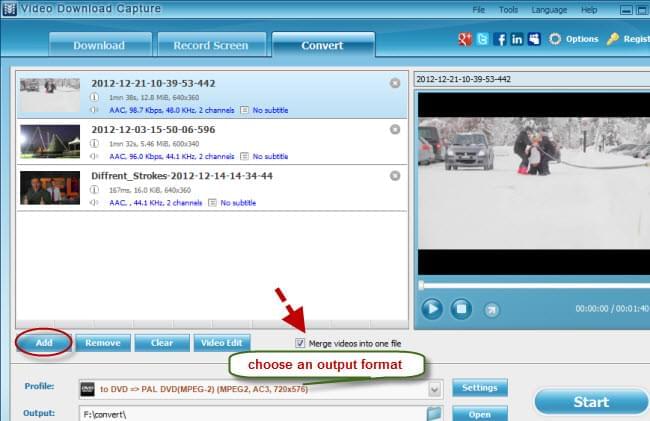This screenshot has height=421, width=650.
Task: Show info for Diffrent_Strokes video
Action: tap(95, 190)
